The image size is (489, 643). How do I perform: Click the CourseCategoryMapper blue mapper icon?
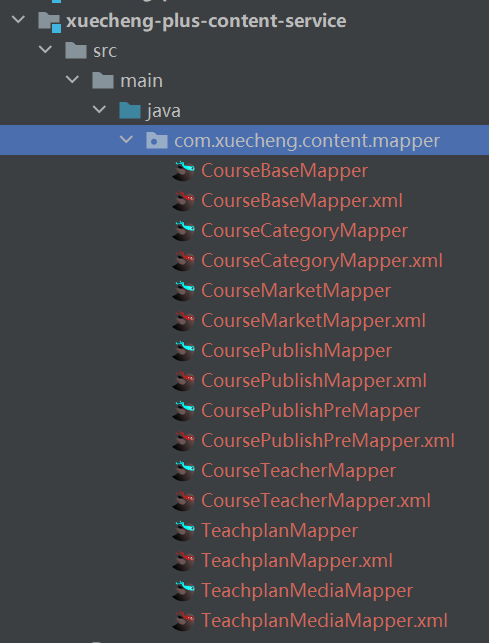[x=183, y=231]
